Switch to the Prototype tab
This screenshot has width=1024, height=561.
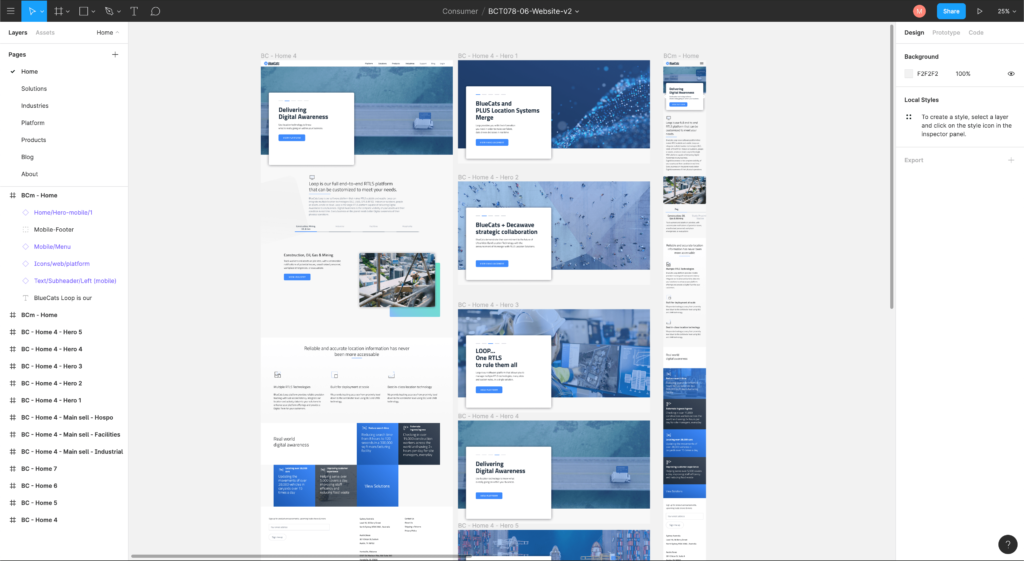pos(946,33)
